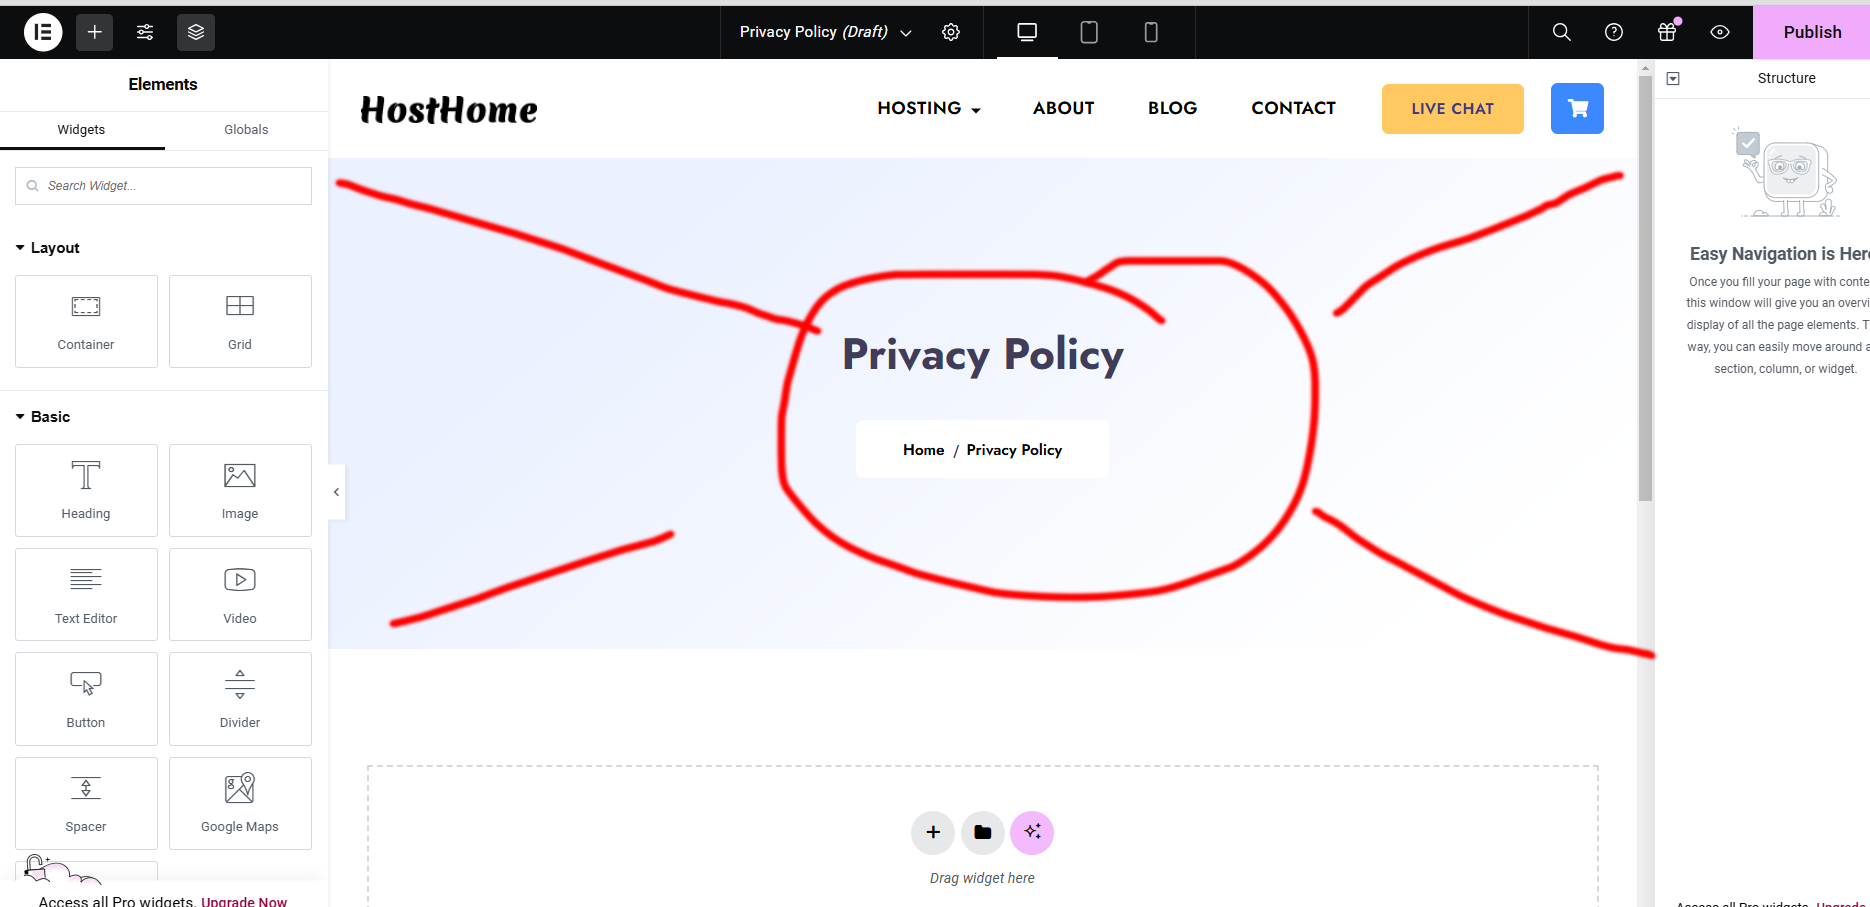Click the AI sparkle build icon
Screen dimensions: 1870x907
pyautogui.click(x=1032, y=832)
